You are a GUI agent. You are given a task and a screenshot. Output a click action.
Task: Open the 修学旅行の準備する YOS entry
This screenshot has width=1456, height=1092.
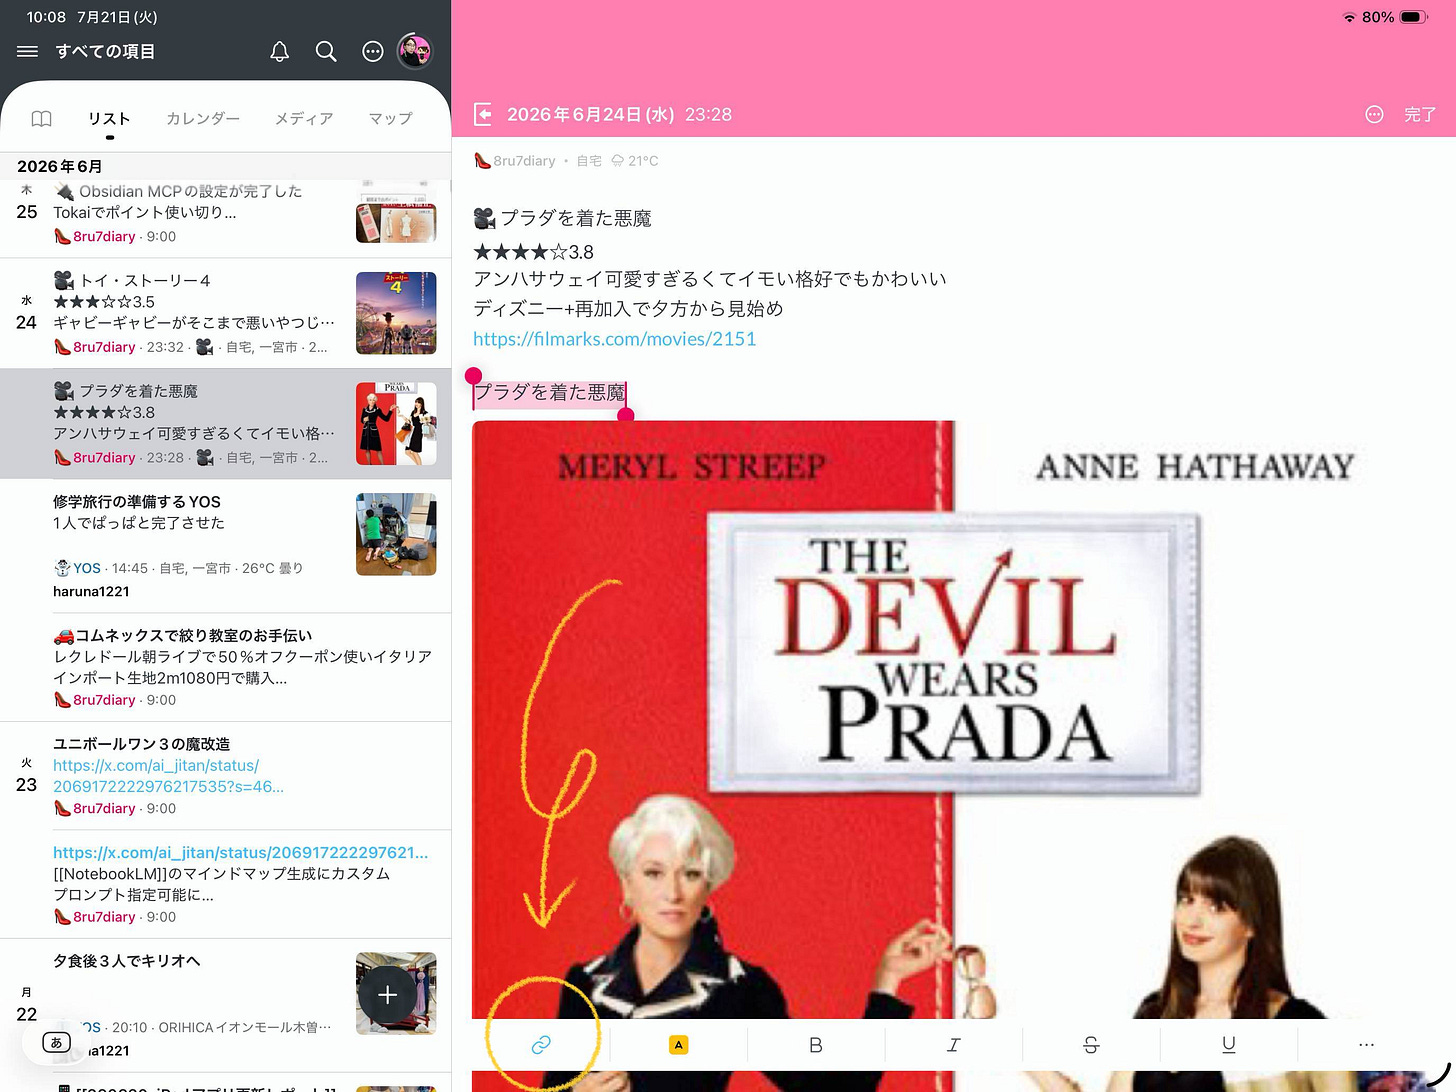click(226, 545)
